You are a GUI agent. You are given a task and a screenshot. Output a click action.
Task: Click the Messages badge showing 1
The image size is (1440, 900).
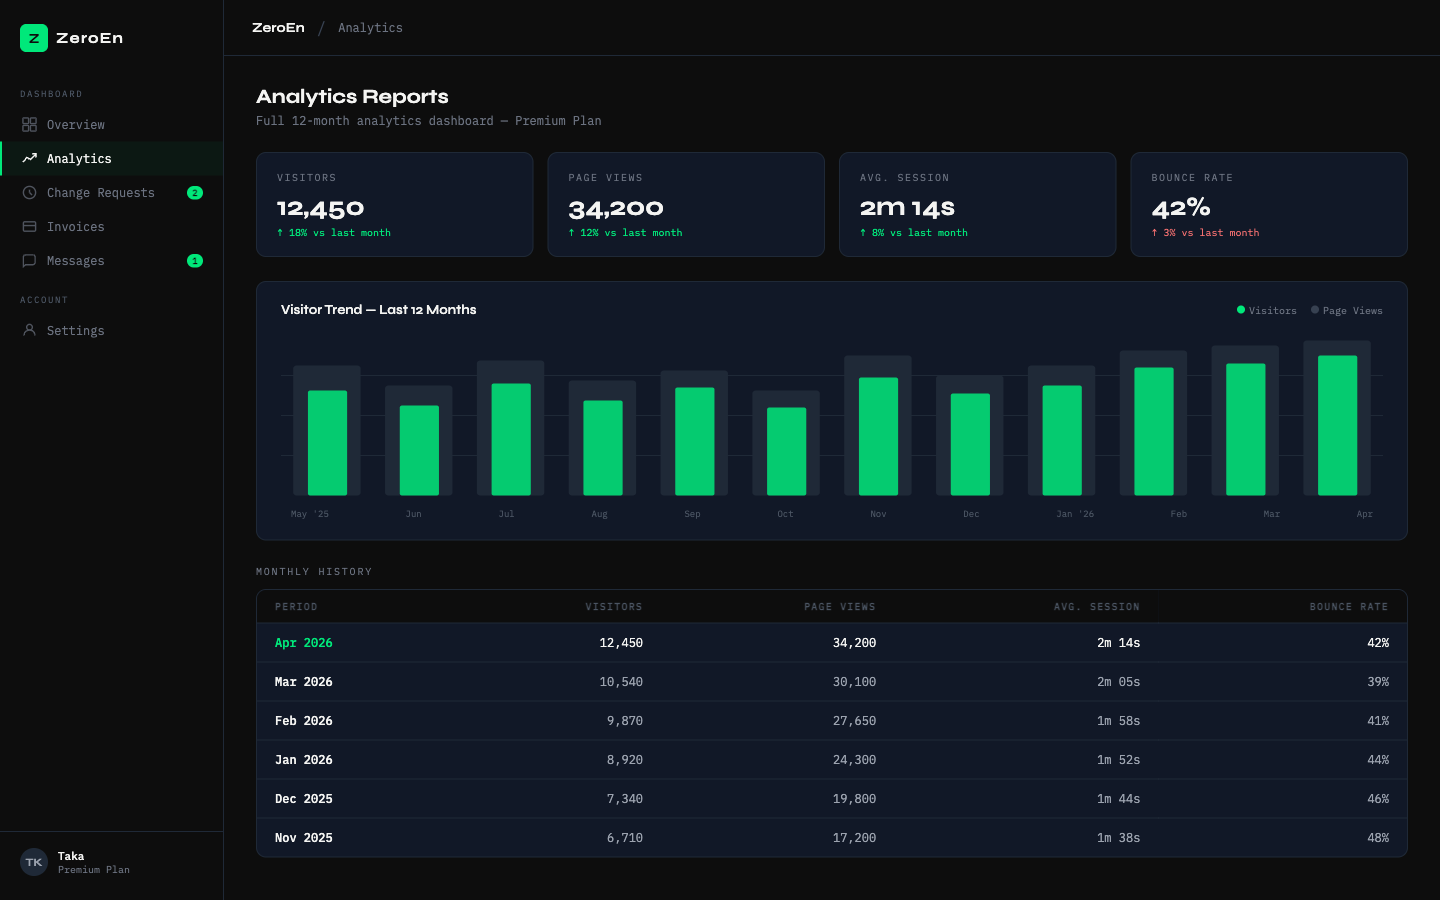pos(195,260)
